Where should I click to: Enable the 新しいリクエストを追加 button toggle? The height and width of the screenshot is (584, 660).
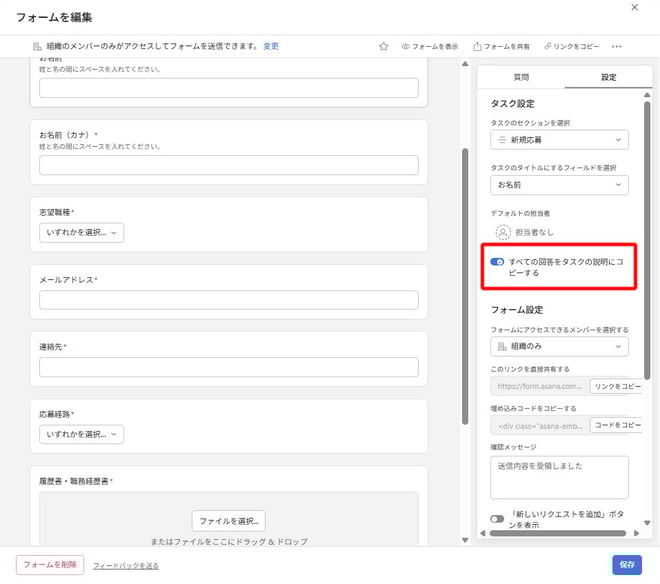pyautogui.click(x=497, y=519)
